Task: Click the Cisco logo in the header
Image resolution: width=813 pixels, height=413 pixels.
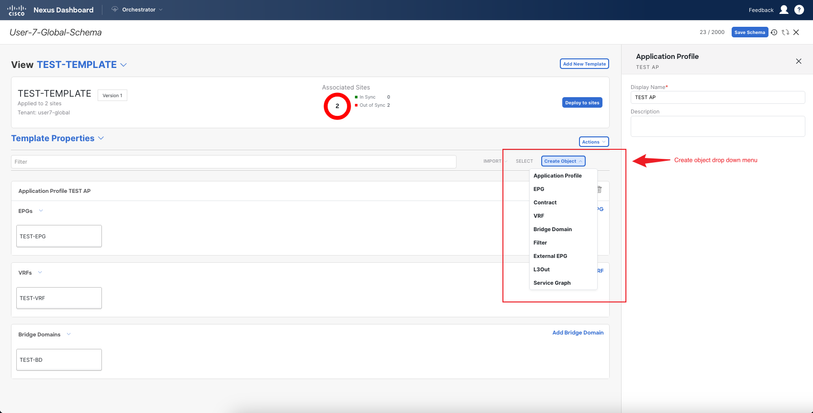Action: pos(17,10)
